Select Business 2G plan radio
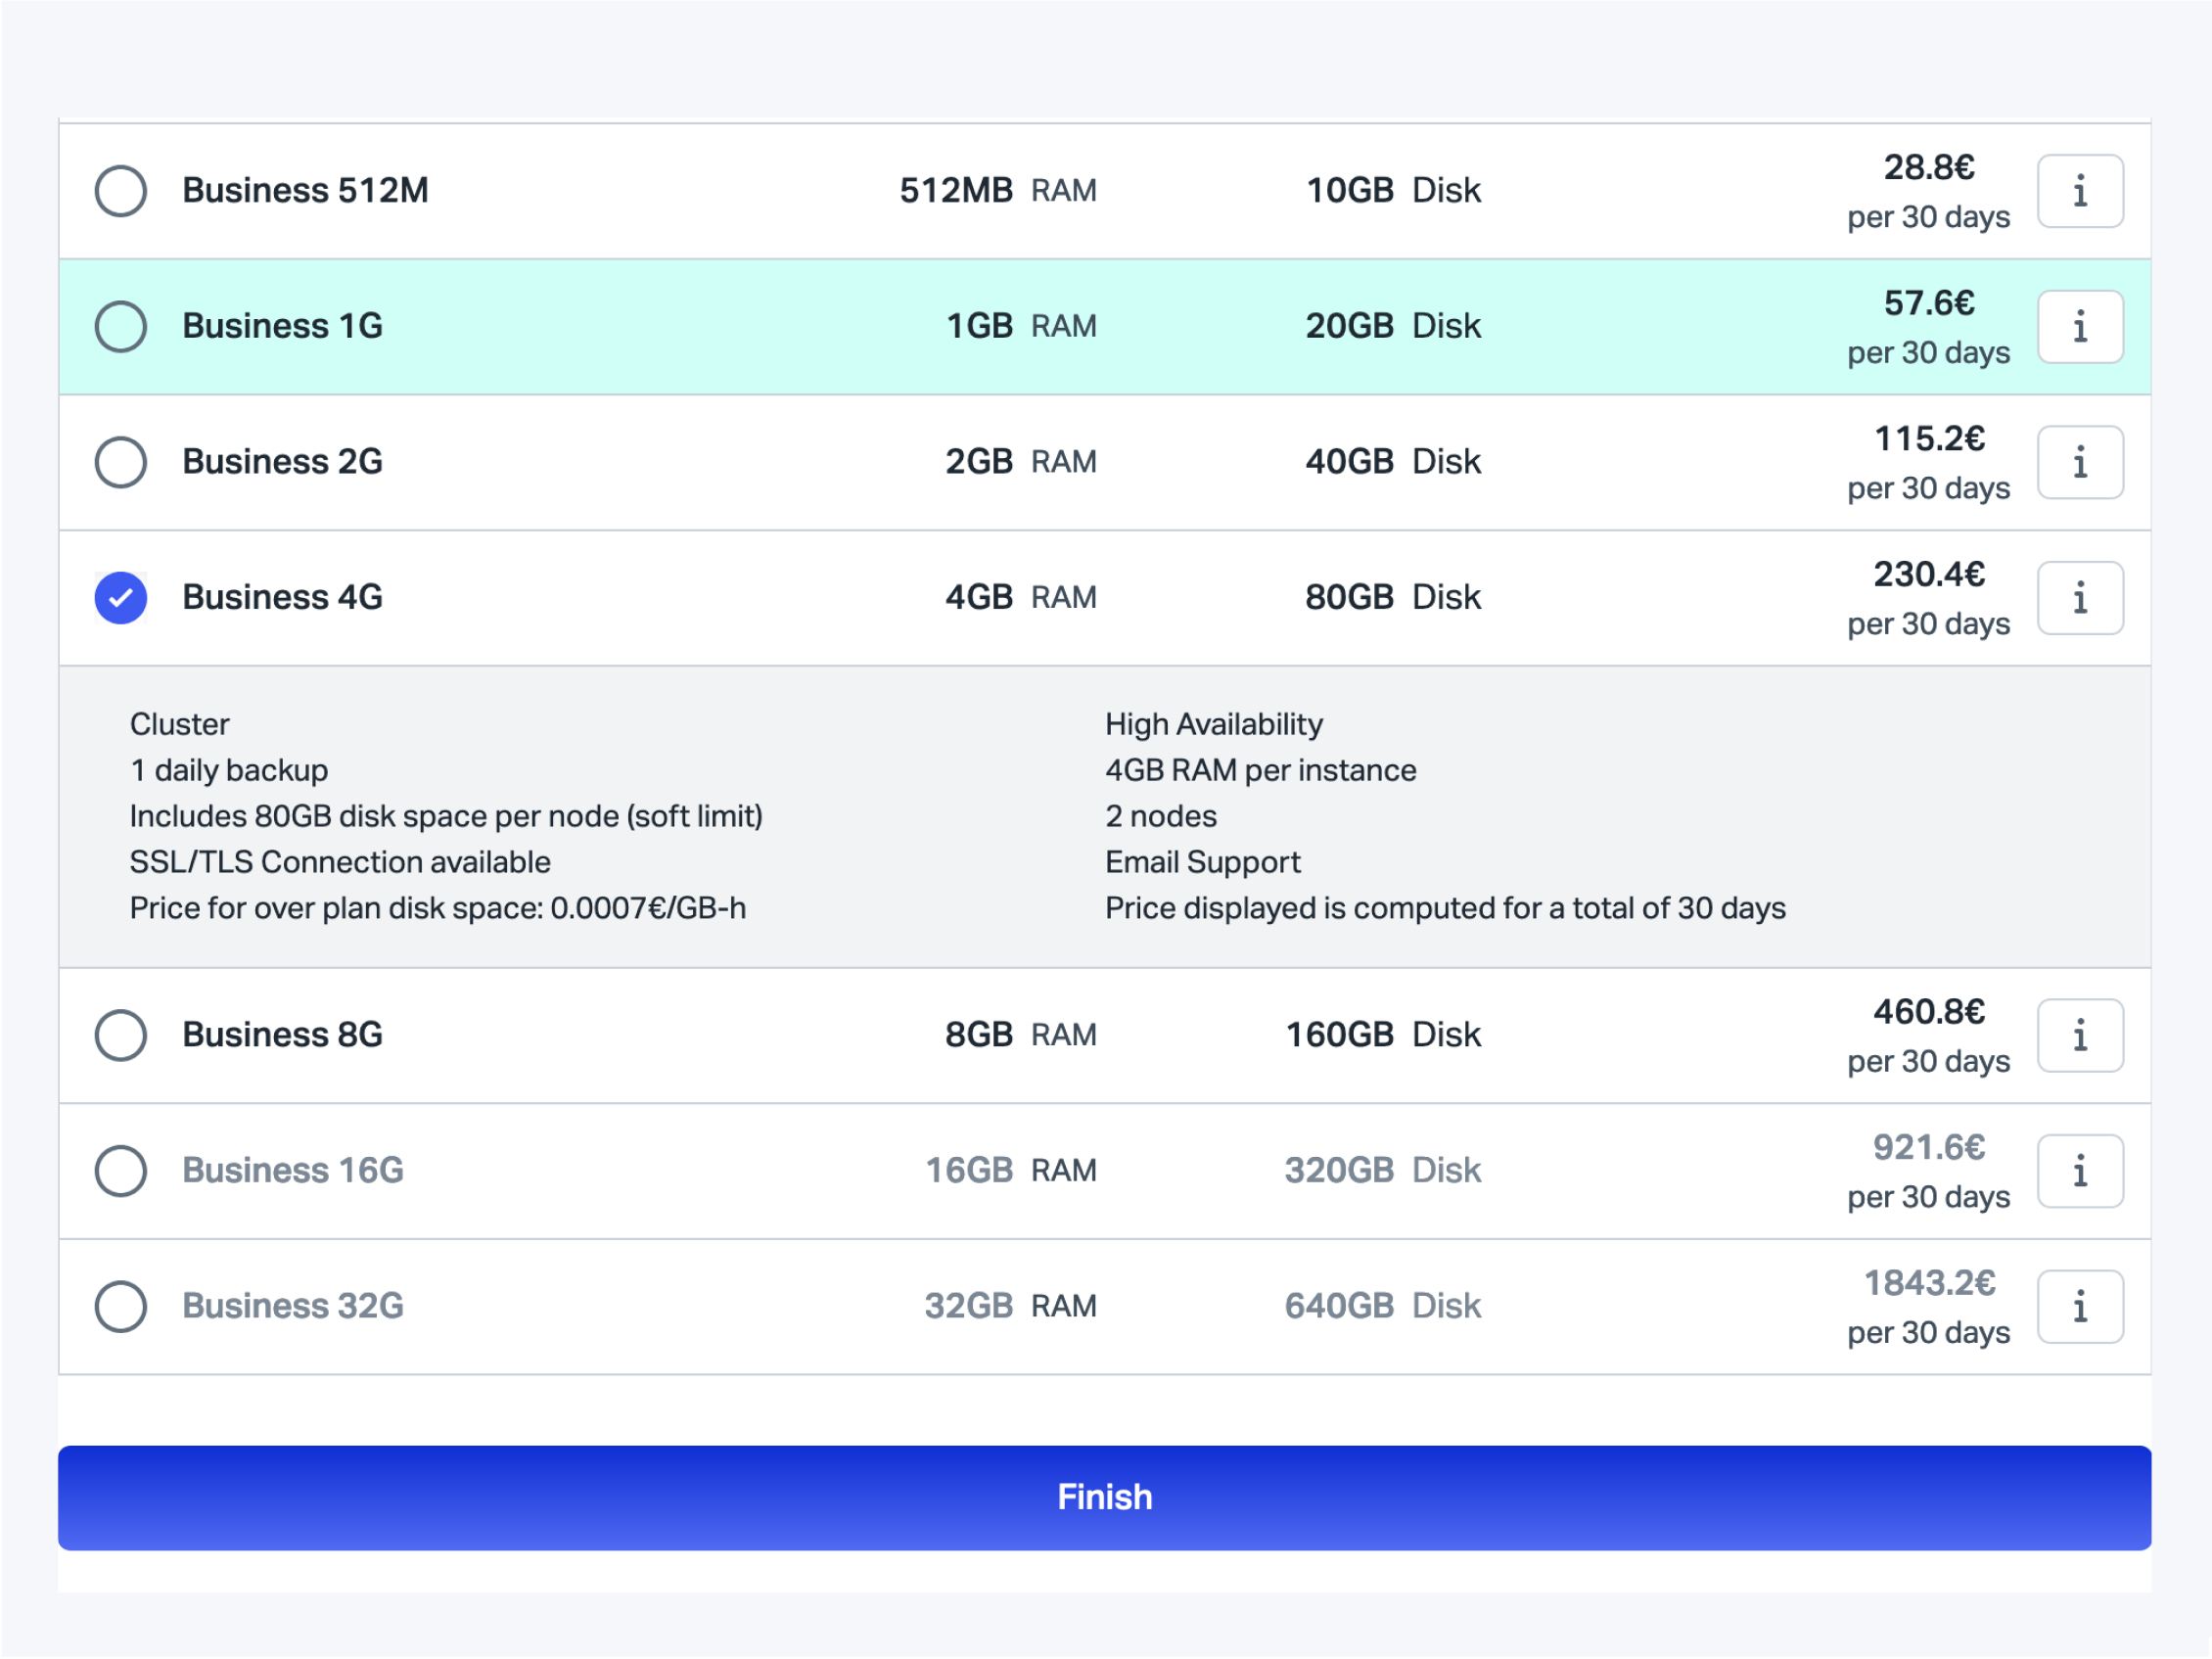 pos(121,462)
